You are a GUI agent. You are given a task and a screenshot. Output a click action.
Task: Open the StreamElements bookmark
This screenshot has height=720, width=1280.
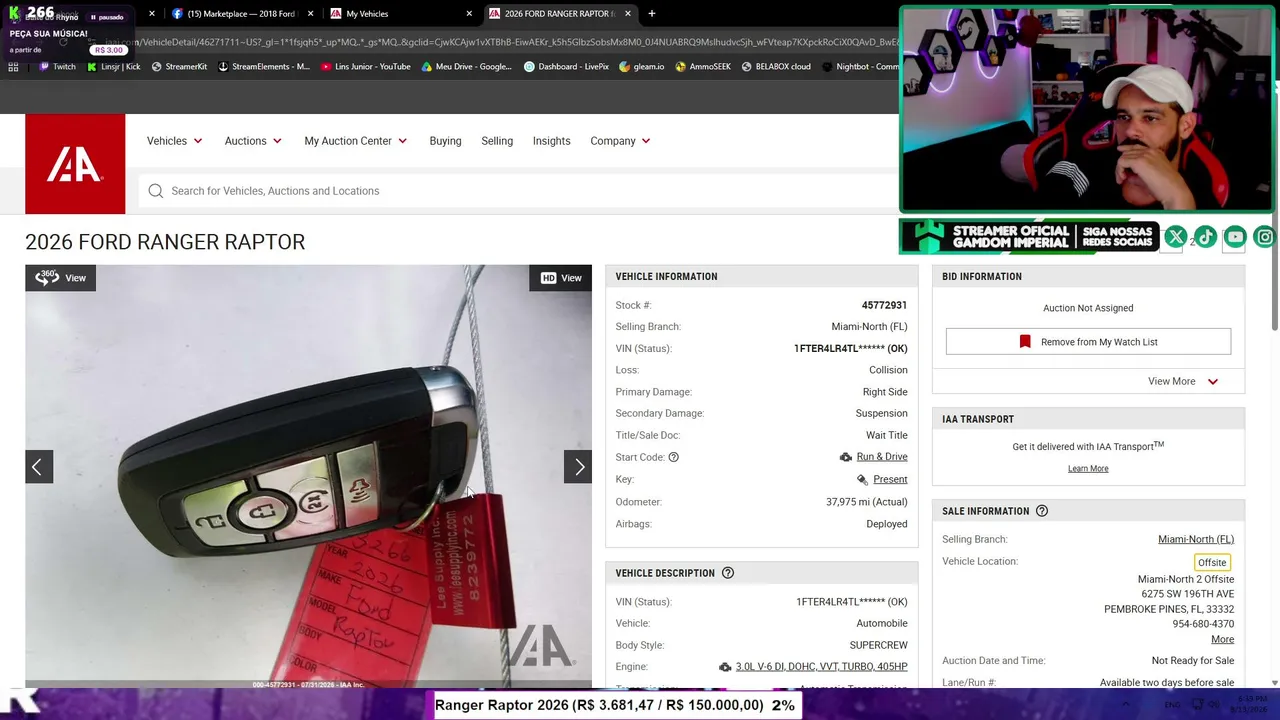pos(264,67)
